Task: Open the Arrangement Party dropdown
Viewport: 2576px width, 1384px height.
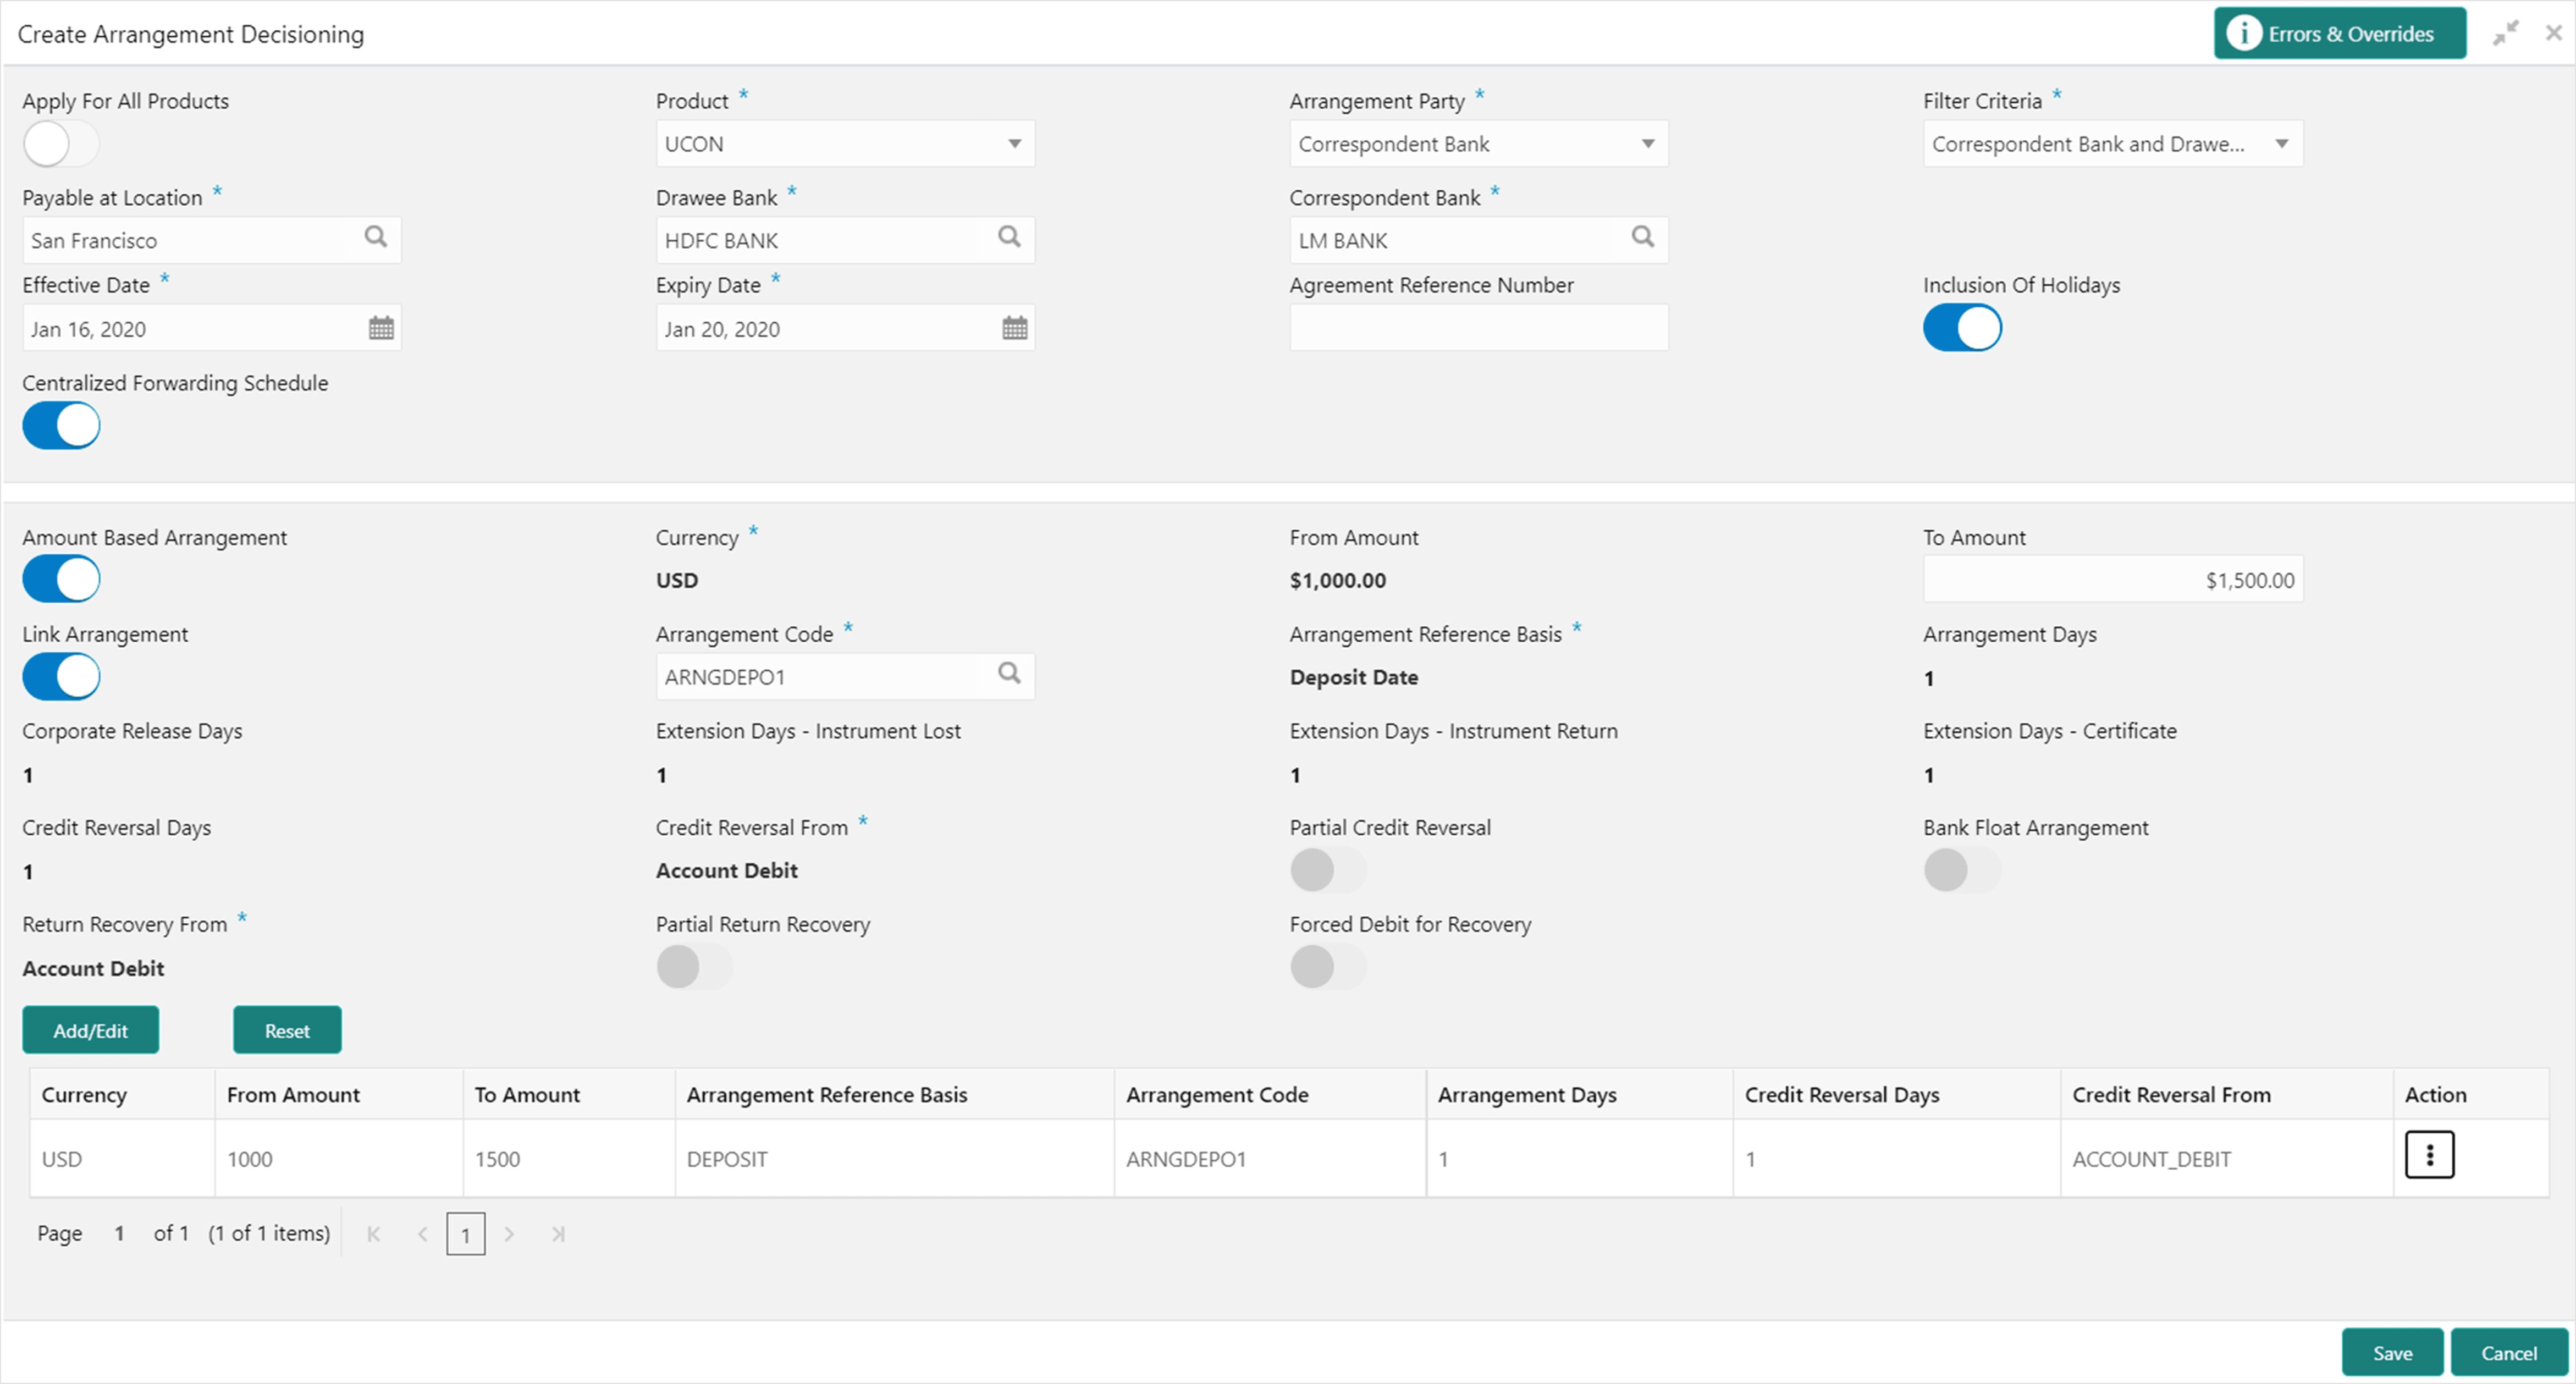Action: tap(1478, 144)
